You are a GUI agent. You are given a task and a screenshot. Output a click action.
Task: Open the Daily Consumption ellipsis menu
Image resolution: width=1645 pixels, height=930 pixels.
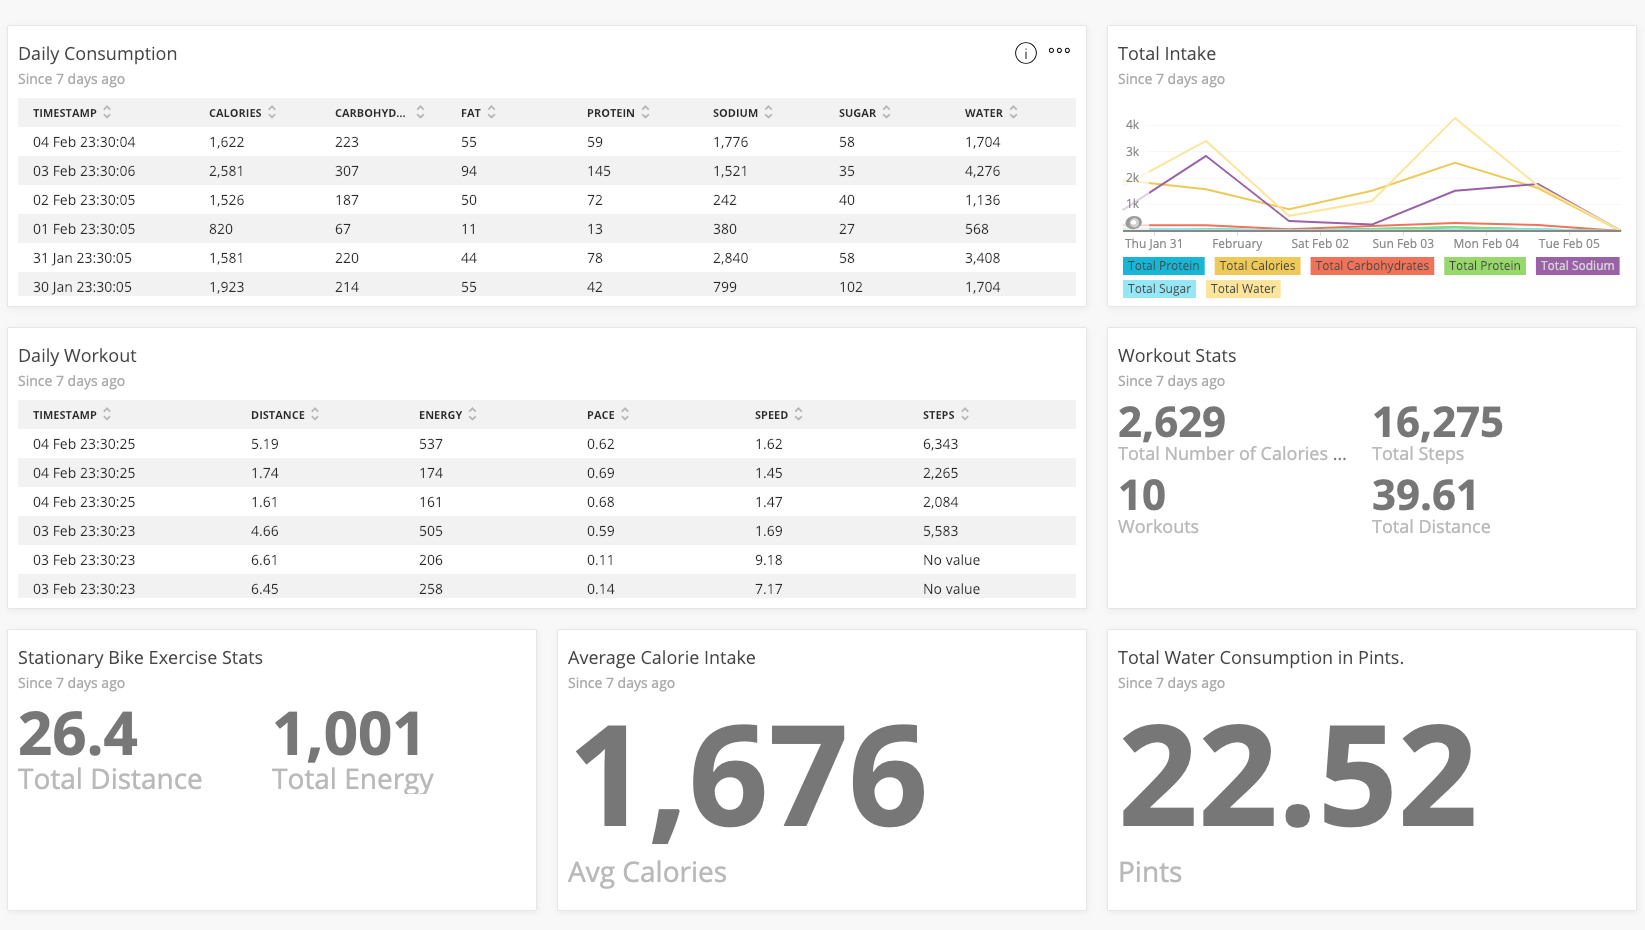tap(1060, 50)
